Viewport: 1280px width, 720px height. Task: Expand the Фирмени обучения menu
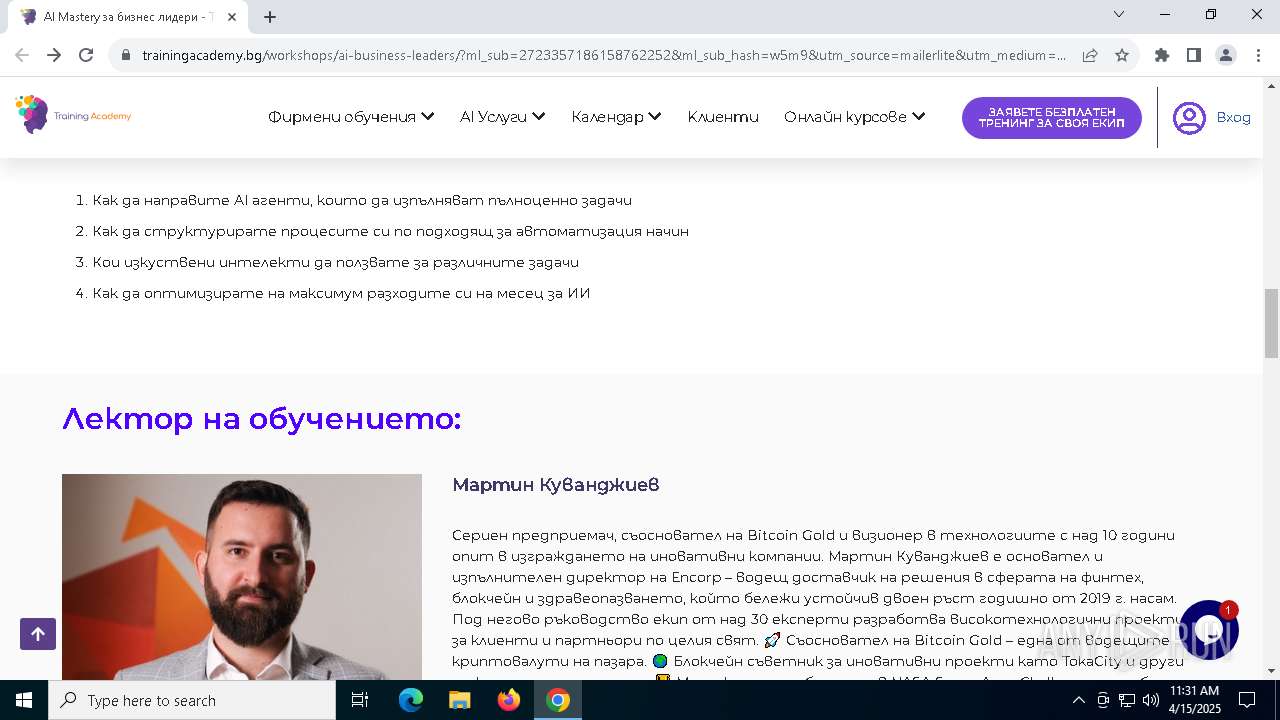click(351, 117)
